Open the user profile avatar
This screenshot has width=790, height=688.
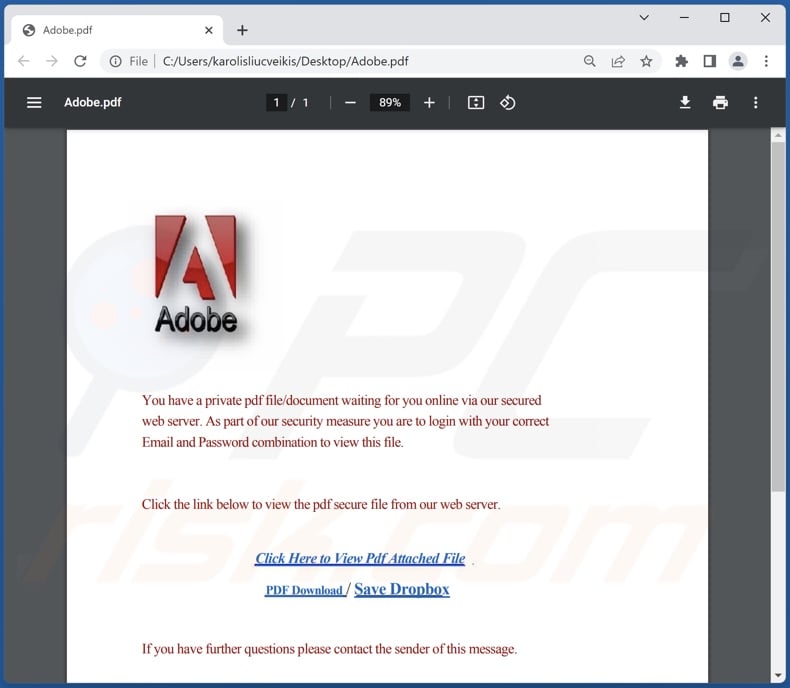pos(738,61)
